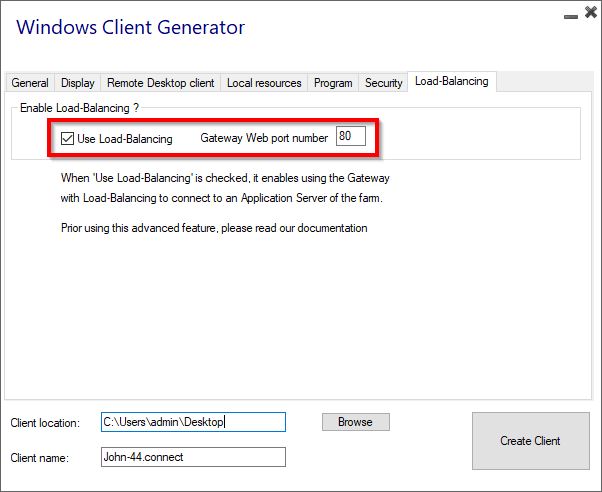Screen dimensions: 602x492
Task: Click the 'Client name:' label
Action: coord(38,458)
